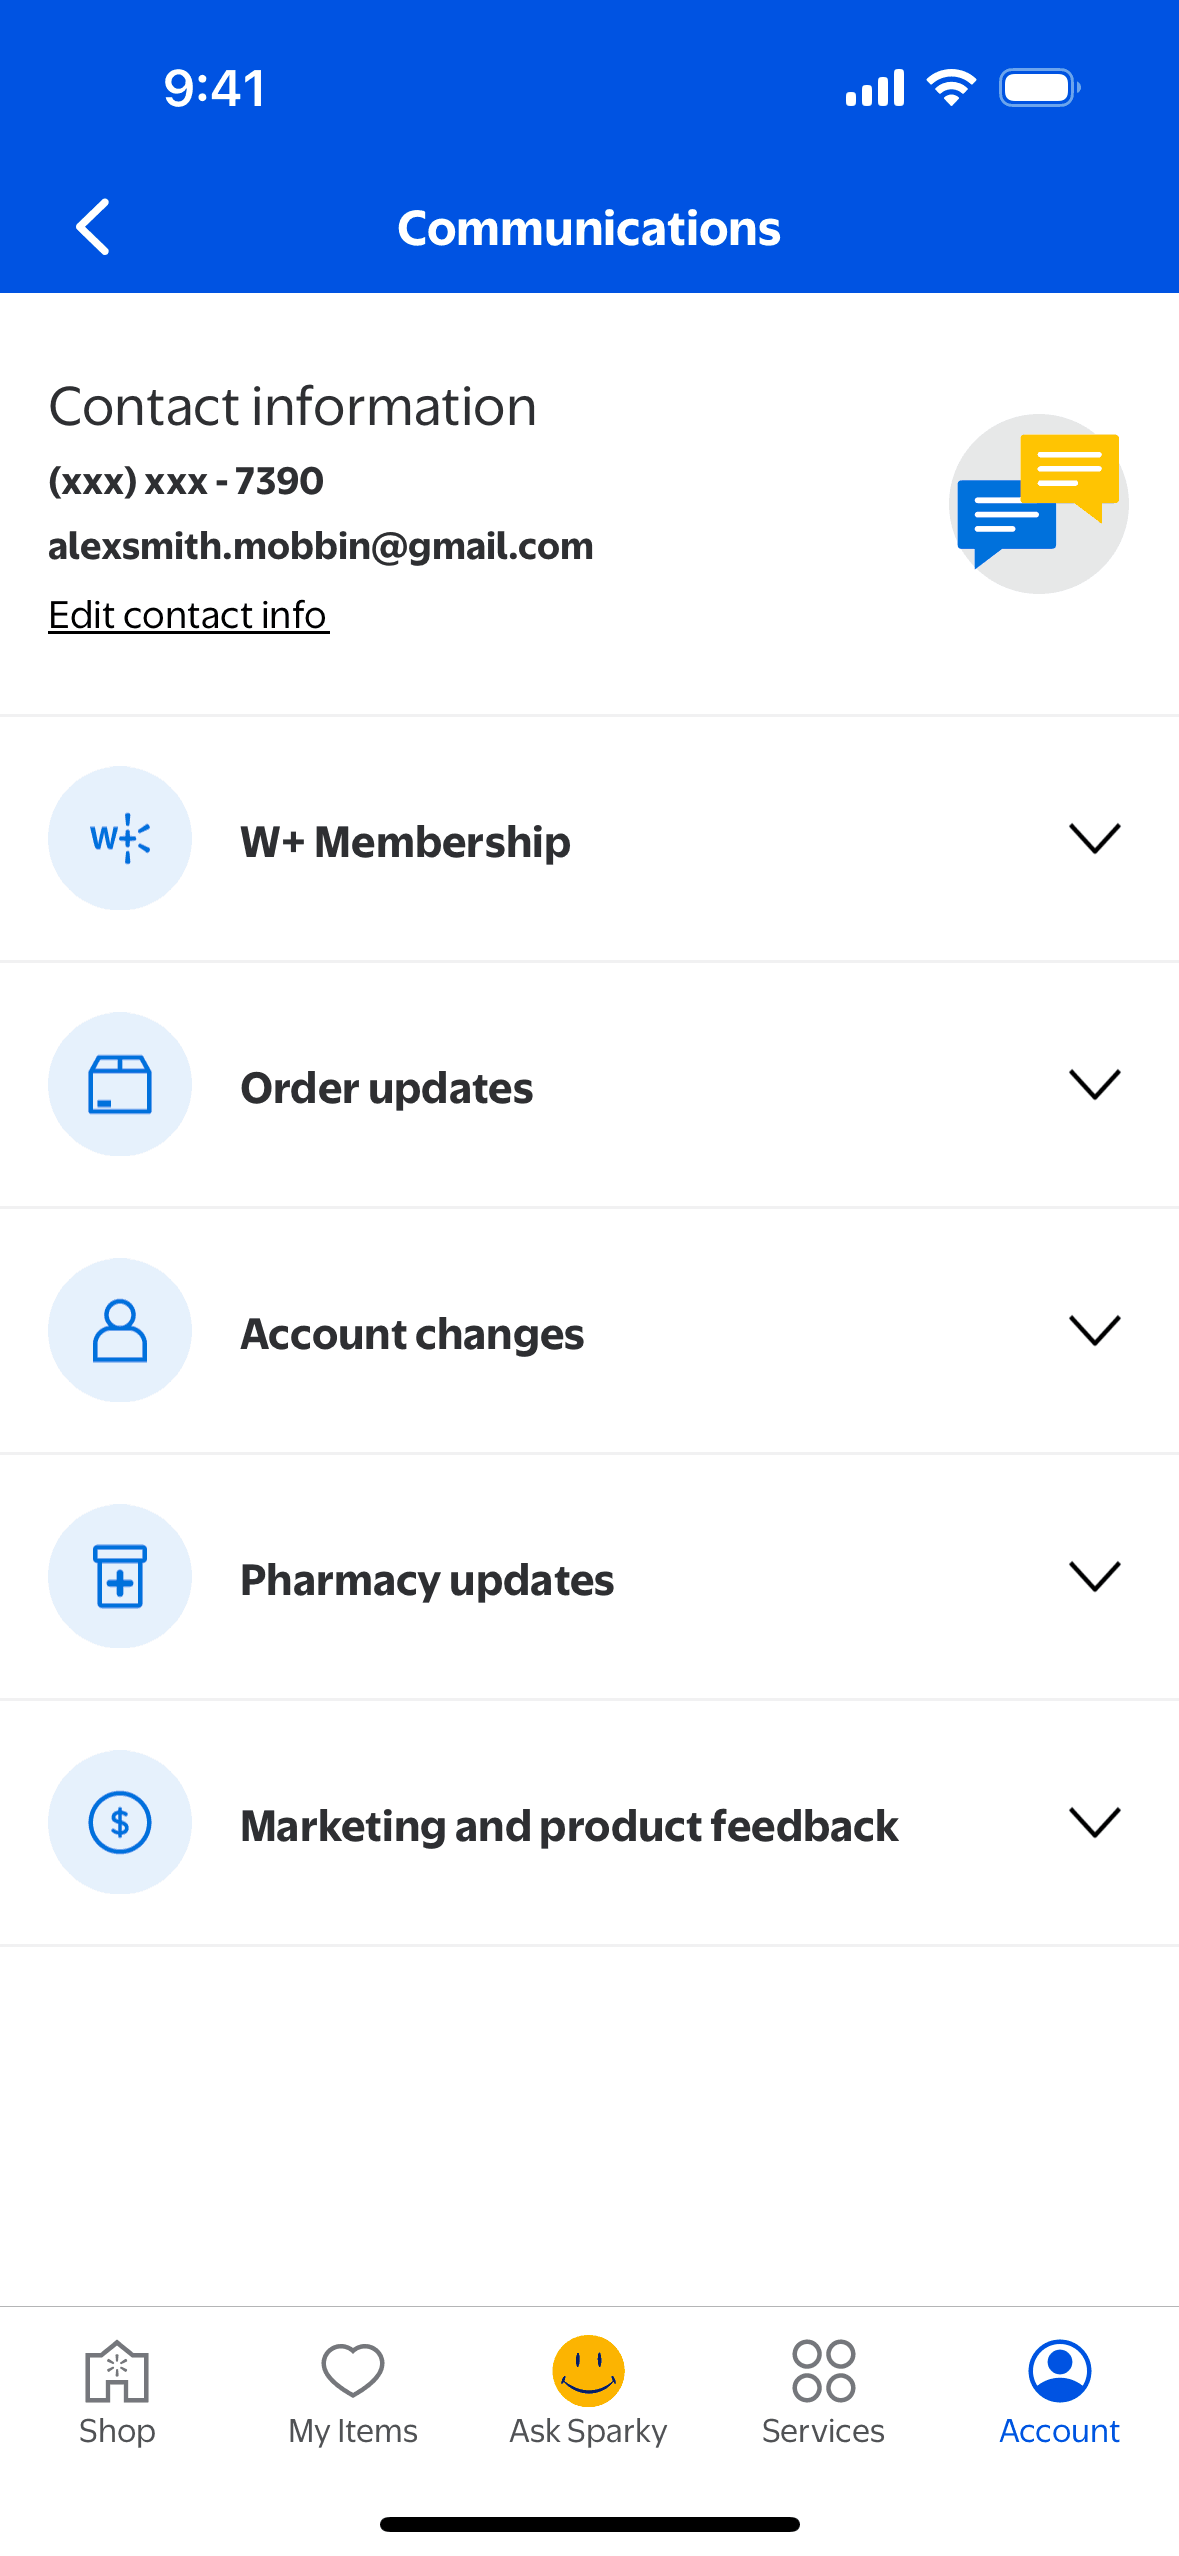The height and width of the screenshot is (2556, 1179).
Task: Tap the back arrow in header
Action: (x=94, y=227)
